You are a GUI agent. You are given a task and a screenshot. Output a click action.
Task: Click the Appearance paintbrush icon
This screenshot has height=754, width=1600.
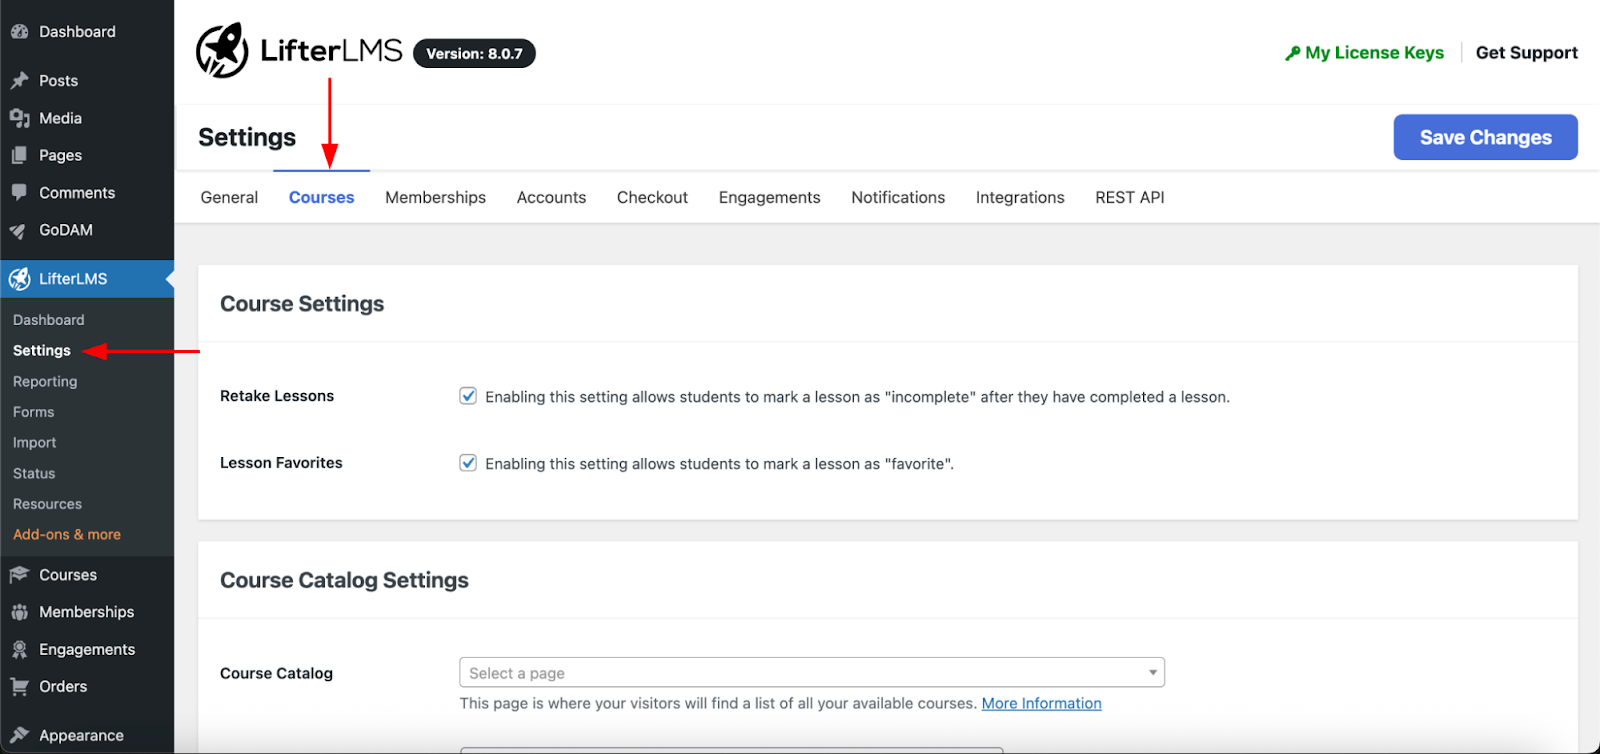click(x=19, y=735)
